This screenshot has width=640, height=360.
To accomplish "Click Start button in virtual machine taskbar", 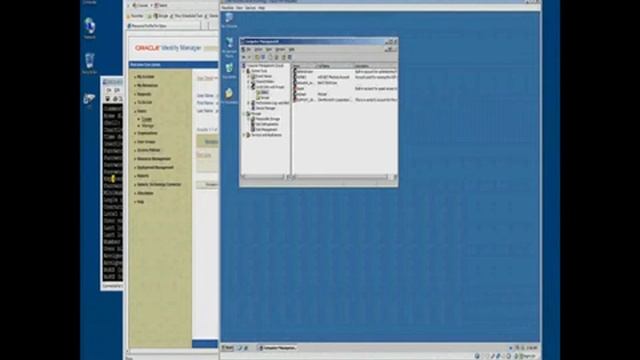I will (228, 348).
